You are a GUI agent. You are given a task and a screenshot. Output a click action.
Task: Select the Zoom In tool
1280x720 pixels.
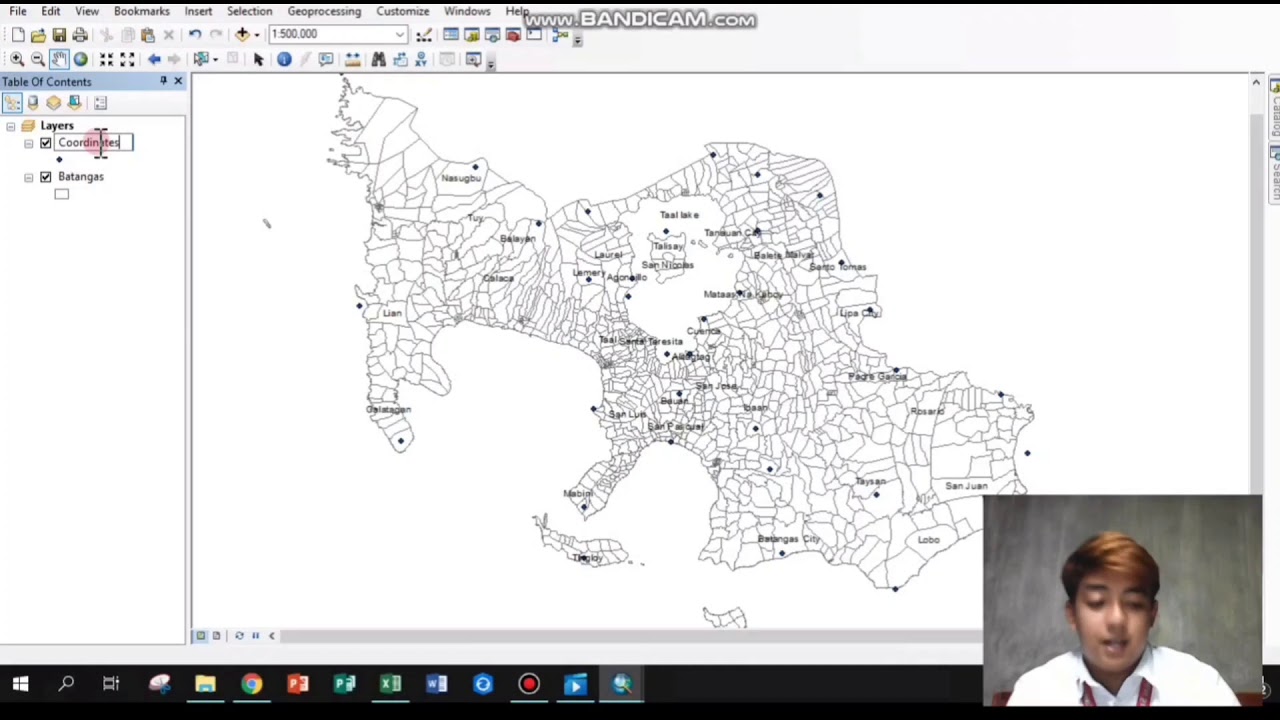tap(17, 59)
